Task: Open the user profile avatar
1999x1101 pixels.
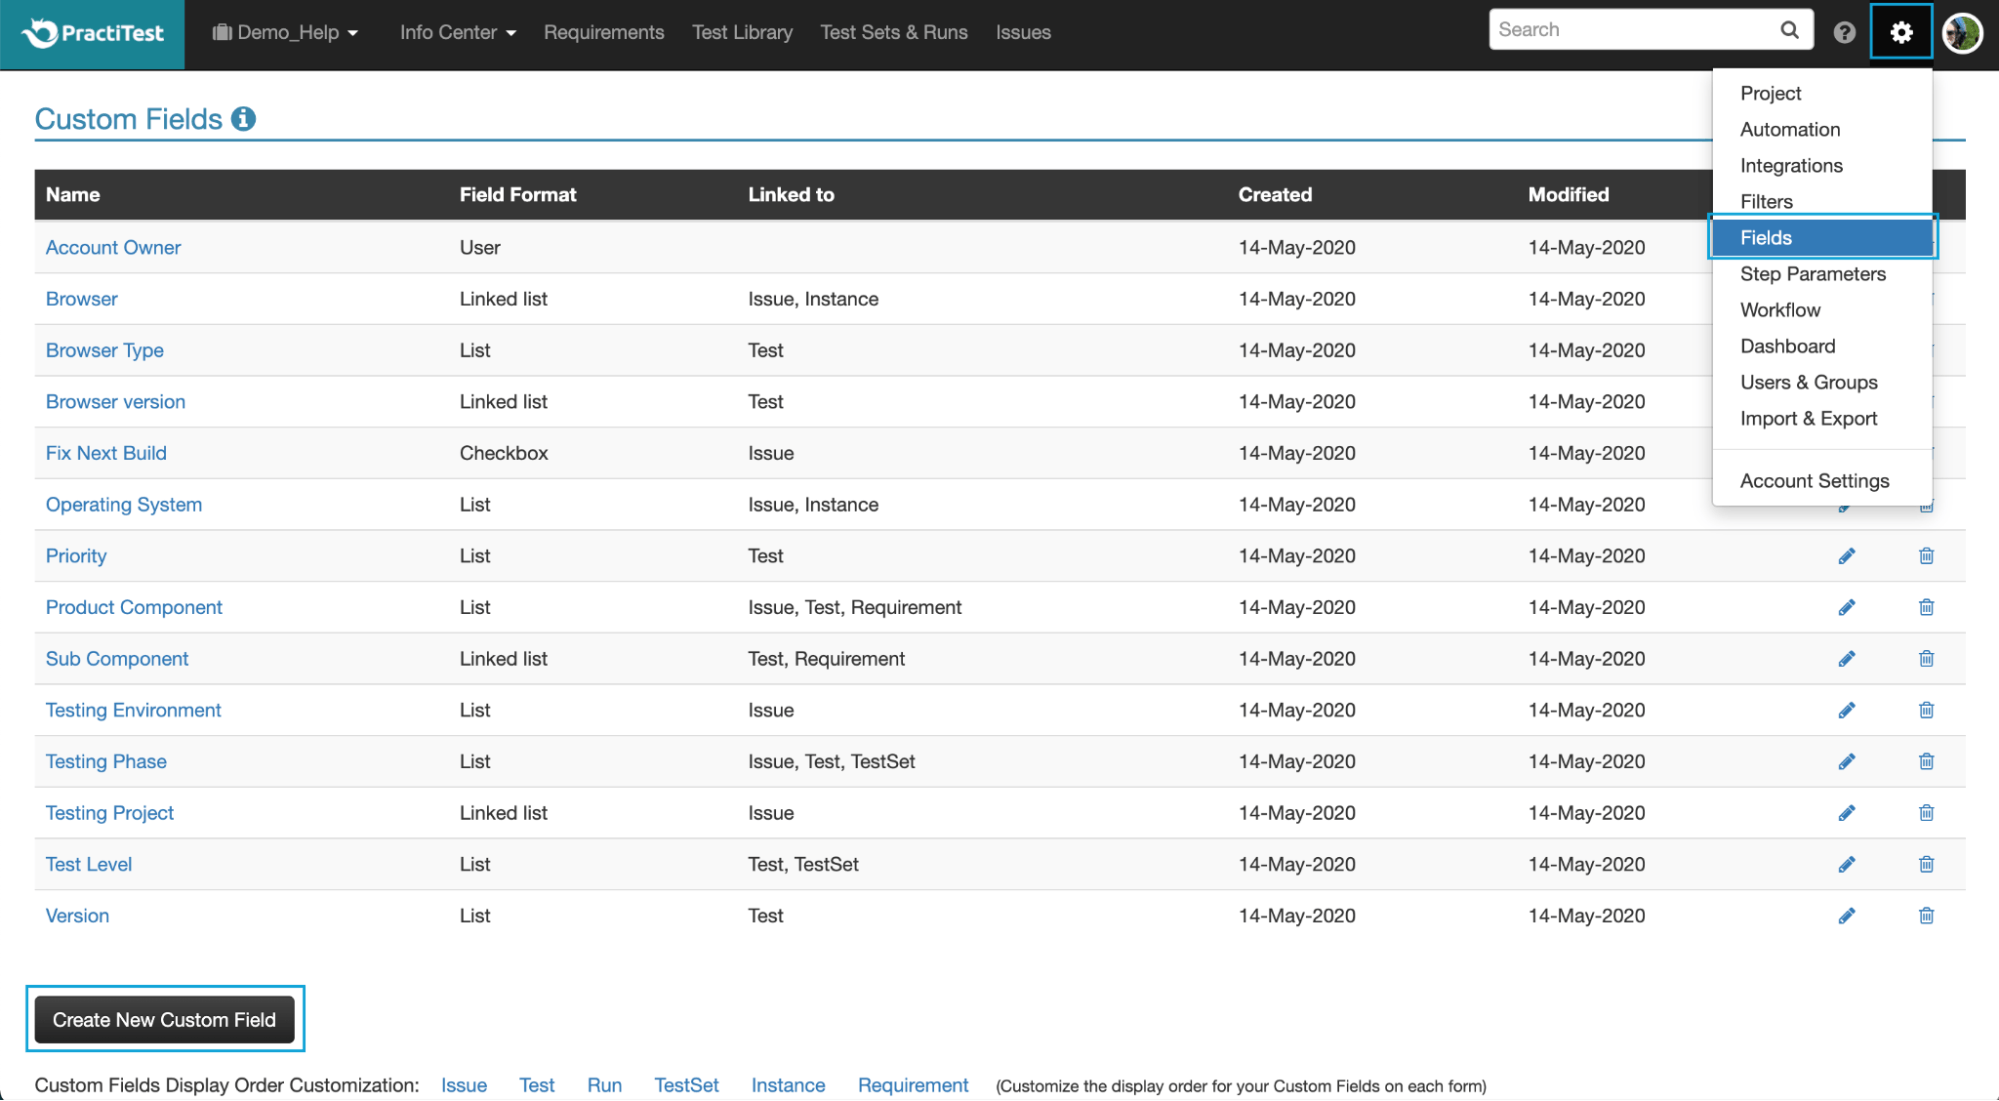Action: (1962, 31)
